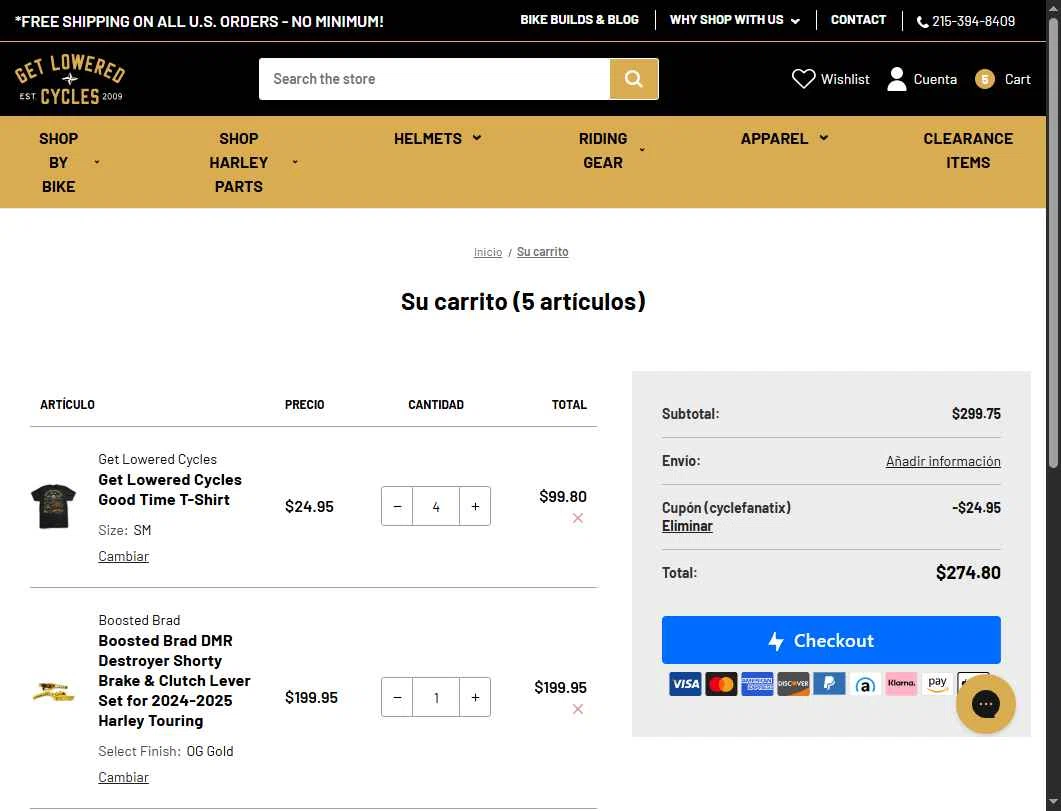Click the Visa payment icon

[x=685, y=684]
